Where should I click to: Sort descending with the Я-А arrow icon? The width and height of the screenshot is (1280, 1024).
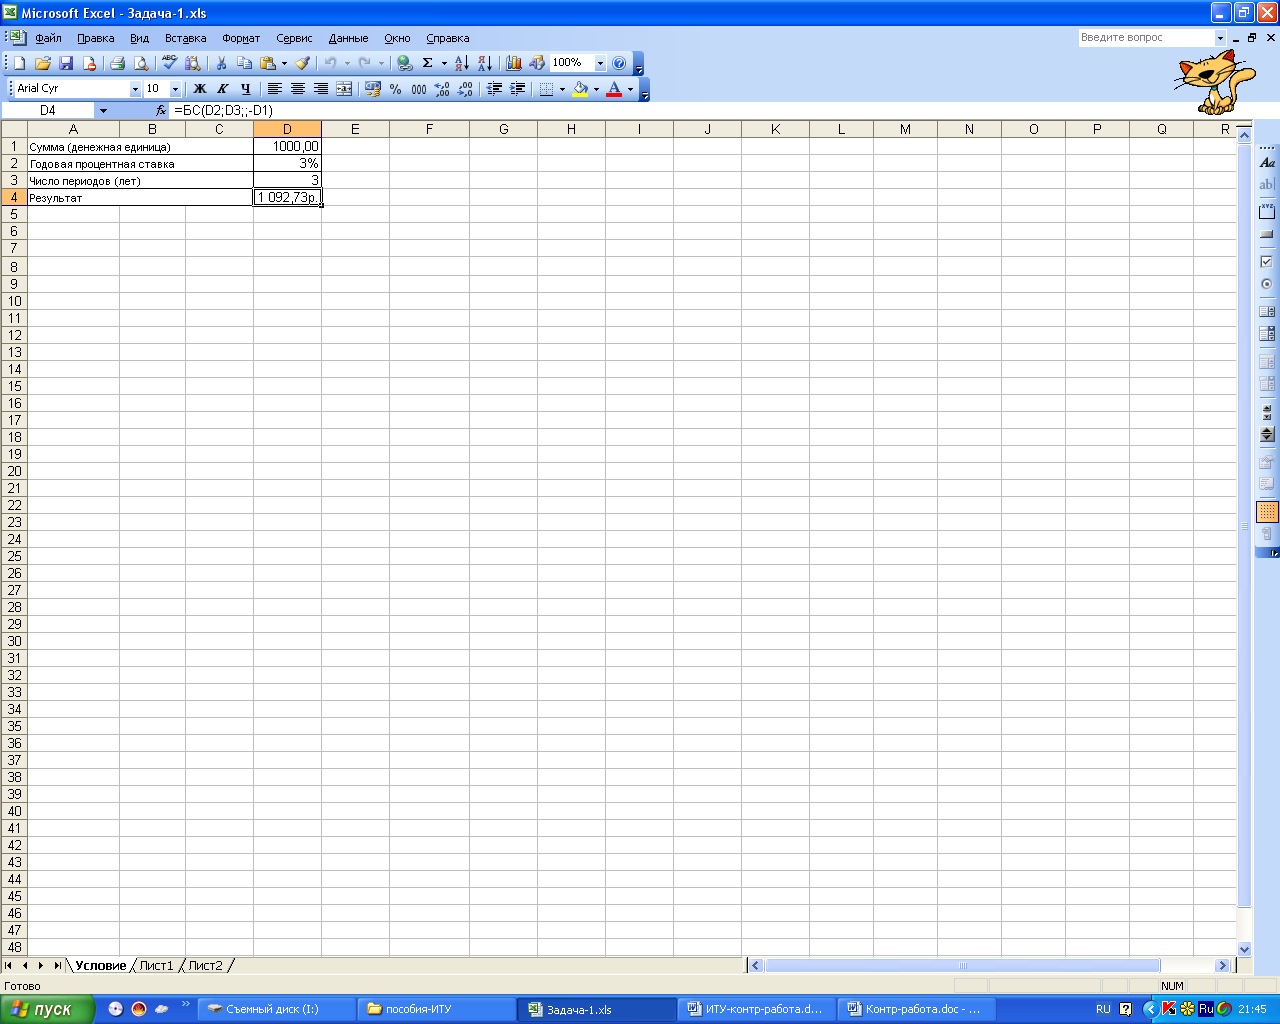tap(485, 63)
